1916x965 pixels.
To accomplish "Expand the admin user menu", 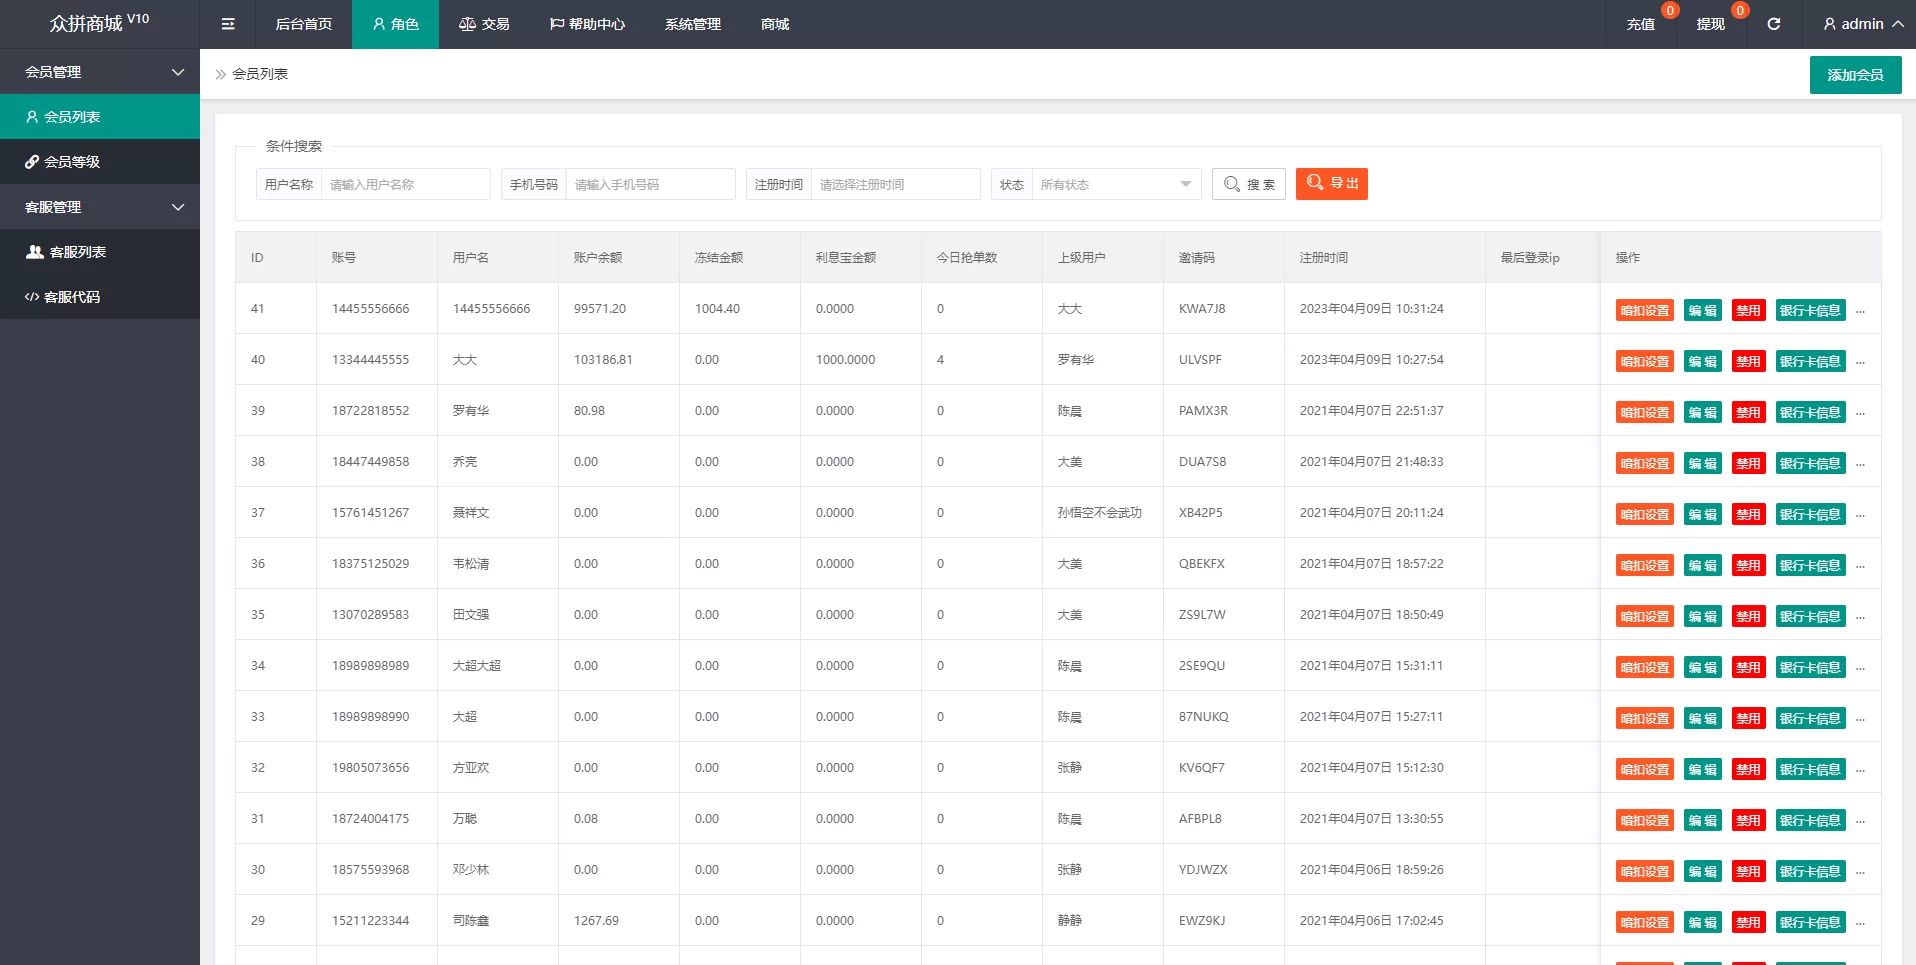I will (x=1862, y=24).
